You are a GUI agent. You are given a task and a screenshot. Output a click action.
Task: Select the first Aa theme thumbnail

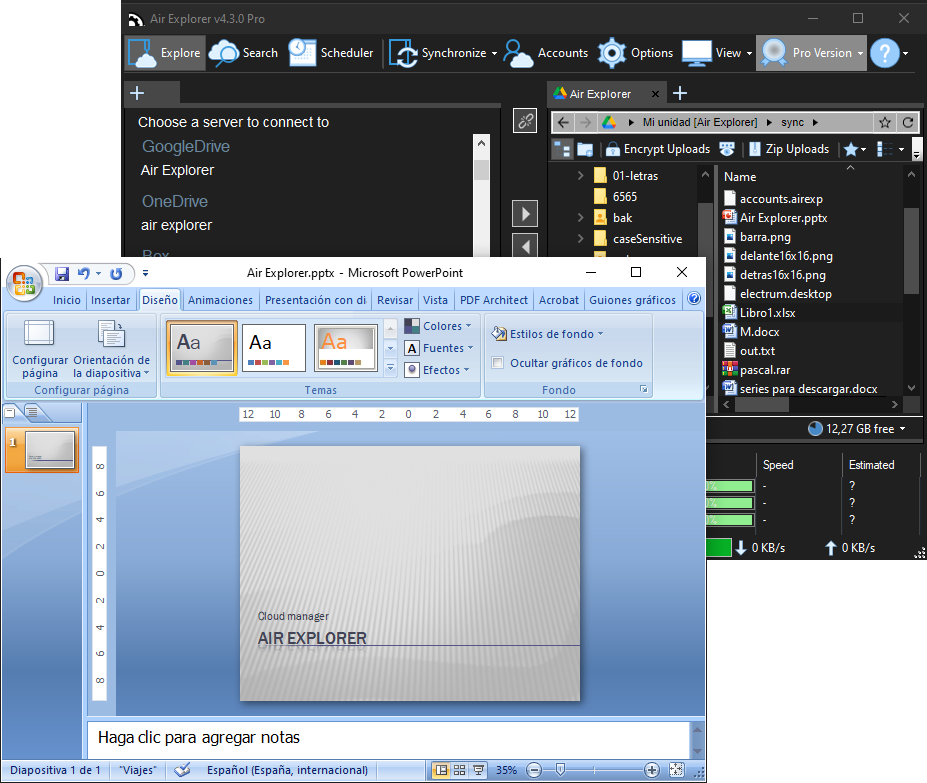point(202,348)
